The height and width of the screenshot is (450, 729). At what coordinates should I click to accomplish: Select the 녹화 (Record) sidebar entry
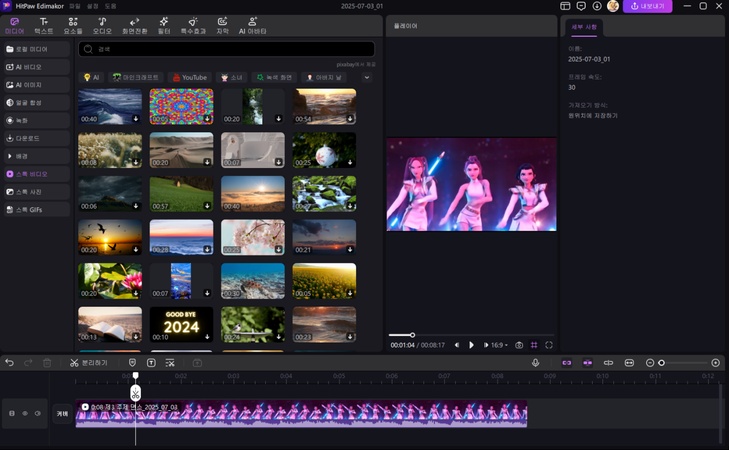[37, 120]
